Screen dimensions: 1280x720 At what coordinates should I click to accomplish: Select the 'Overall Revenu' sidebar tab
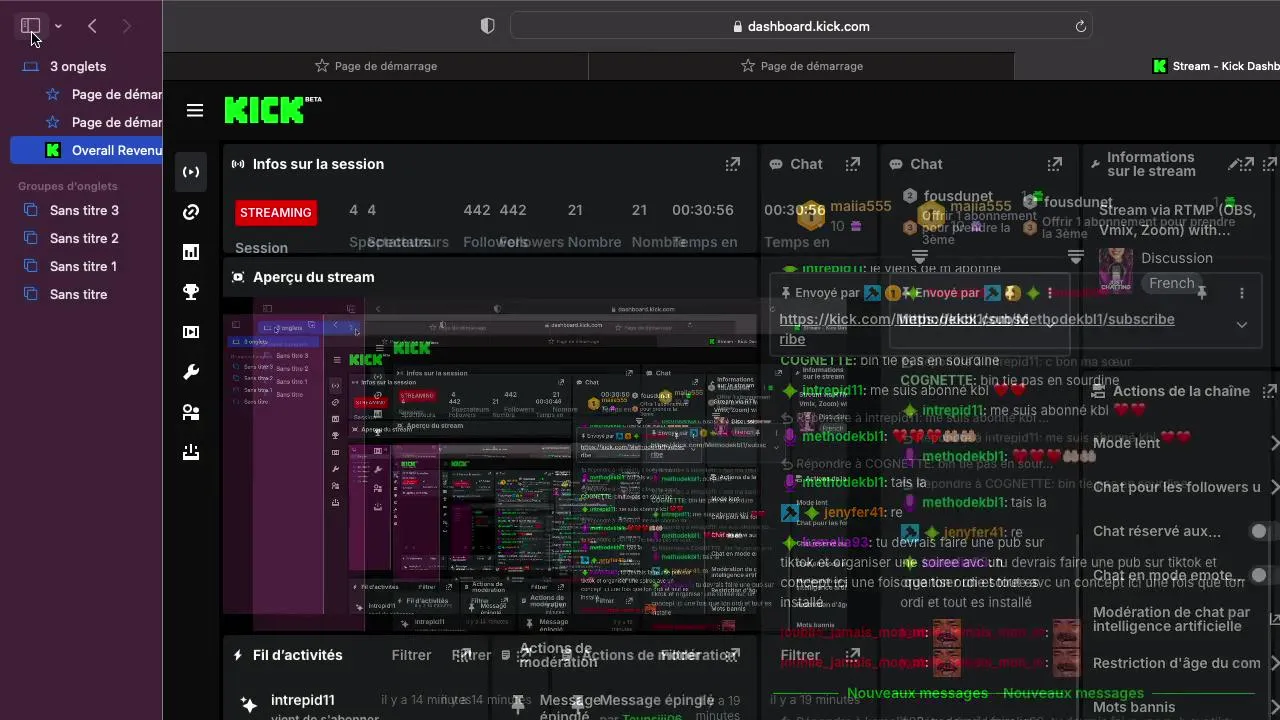click(86, 150)
